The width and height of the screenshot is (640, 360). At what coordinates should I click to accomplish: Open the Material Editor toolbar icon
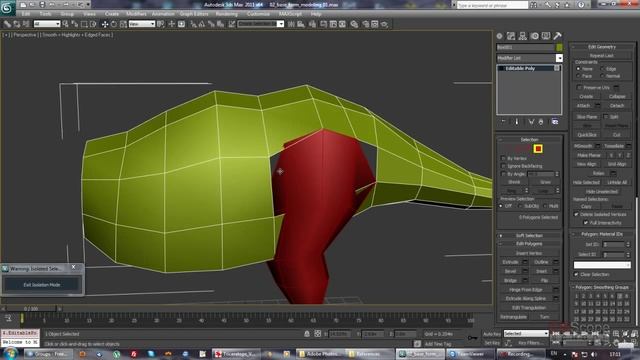pyautogui.click(x=354, y=24)
